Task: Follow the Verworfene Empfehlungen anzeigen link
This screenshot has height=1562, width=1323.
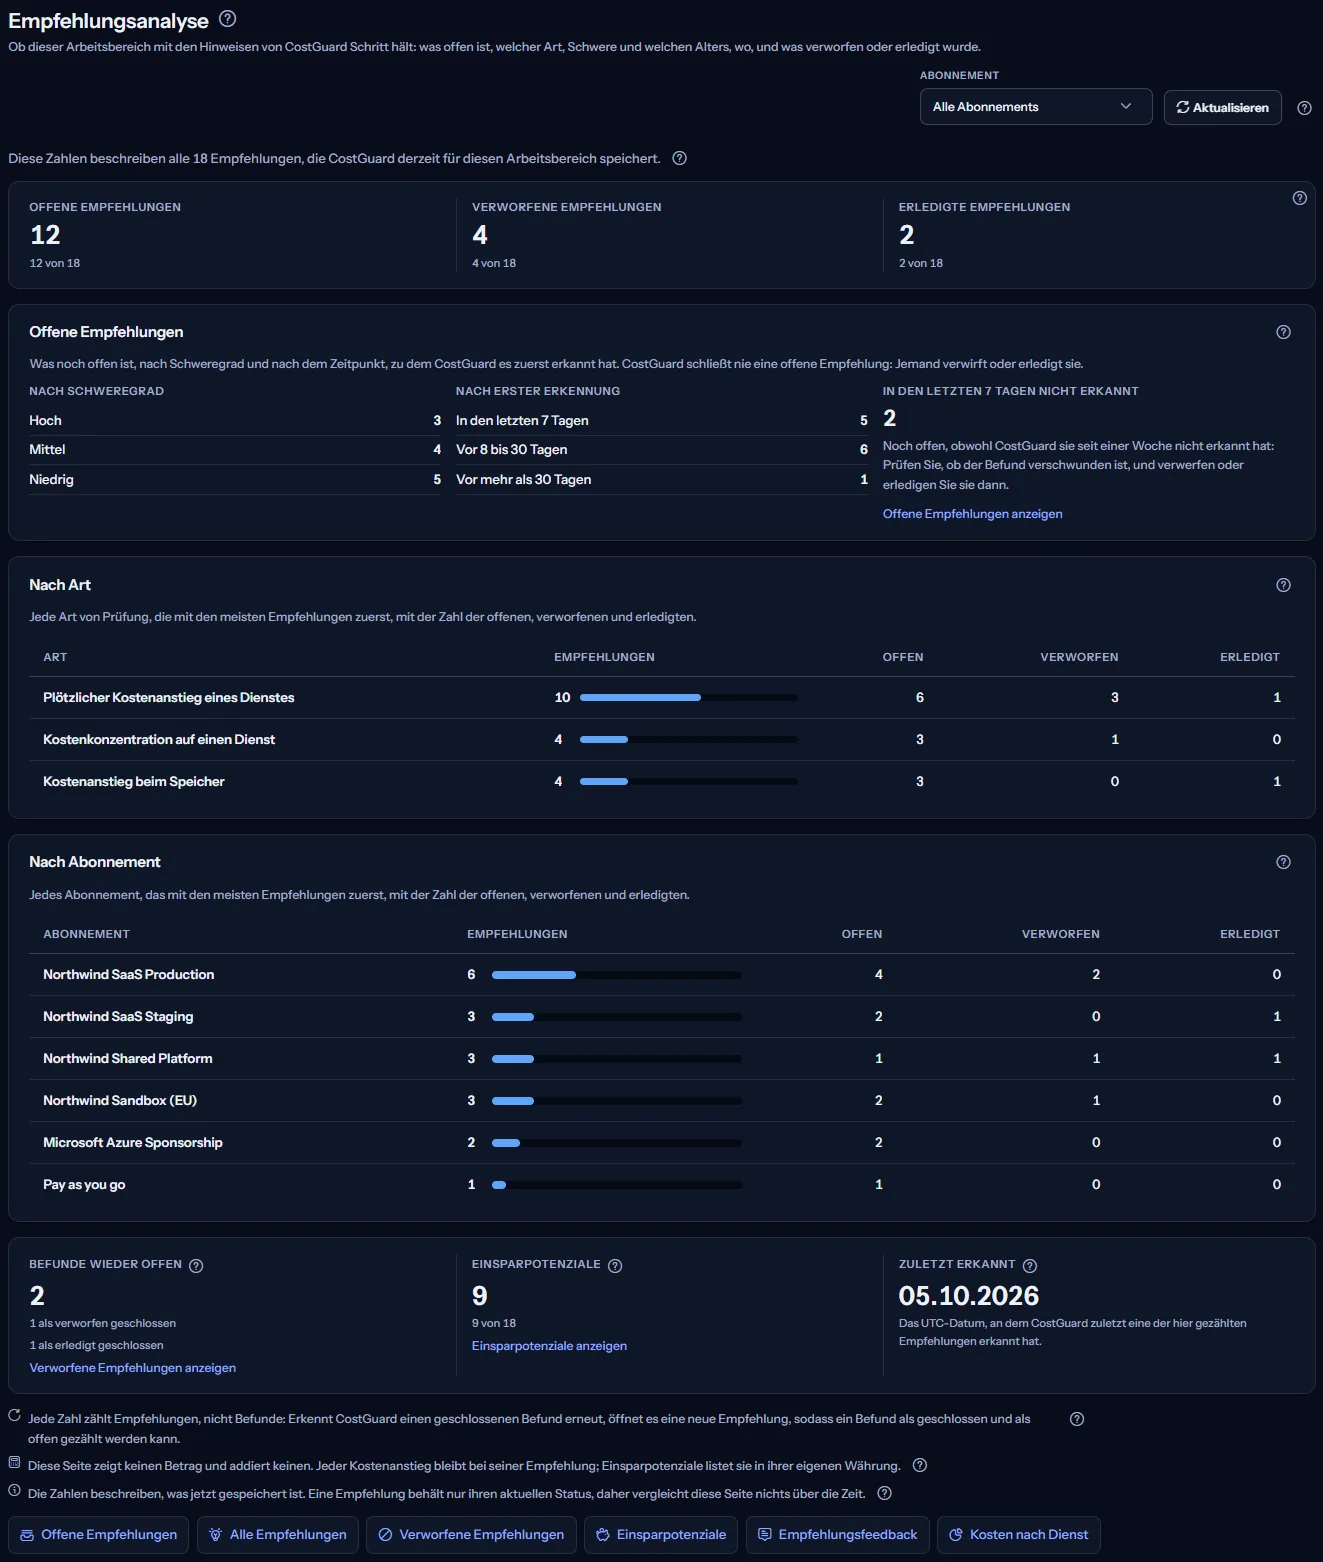Action: tap(133, 1368)
